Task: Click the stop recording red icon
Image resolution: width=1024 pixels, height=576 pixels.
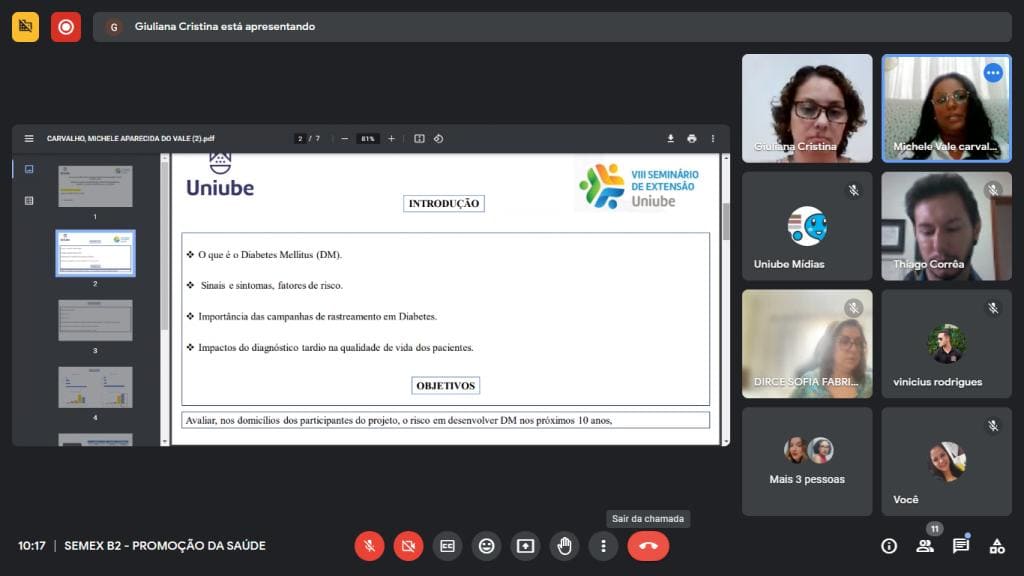Action: [66, 27]
